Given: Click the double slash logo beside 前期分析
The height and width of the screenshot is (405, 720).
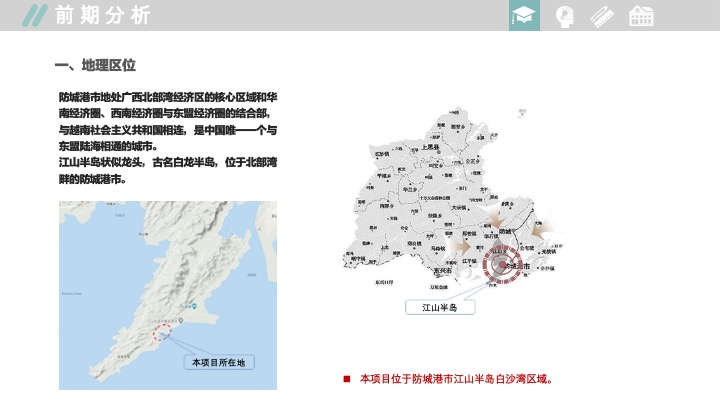Looking at the screenshot, I should click(34, 15).
